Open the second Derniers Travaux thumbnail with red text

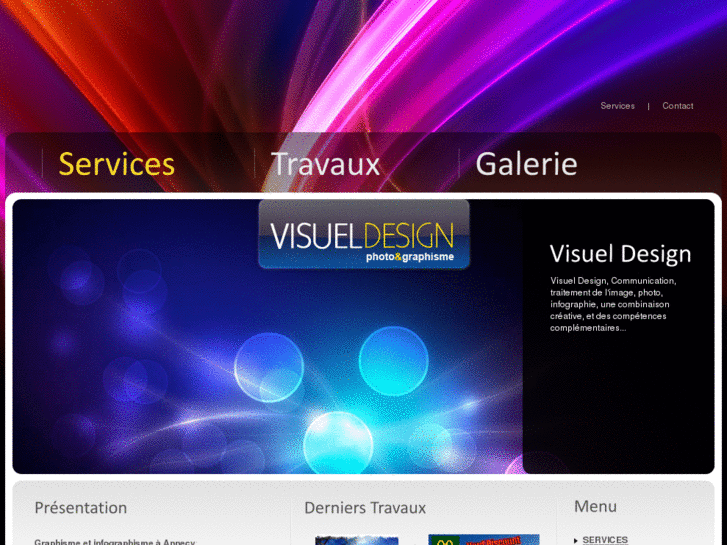pyautogui.click(x=484, y=539)
